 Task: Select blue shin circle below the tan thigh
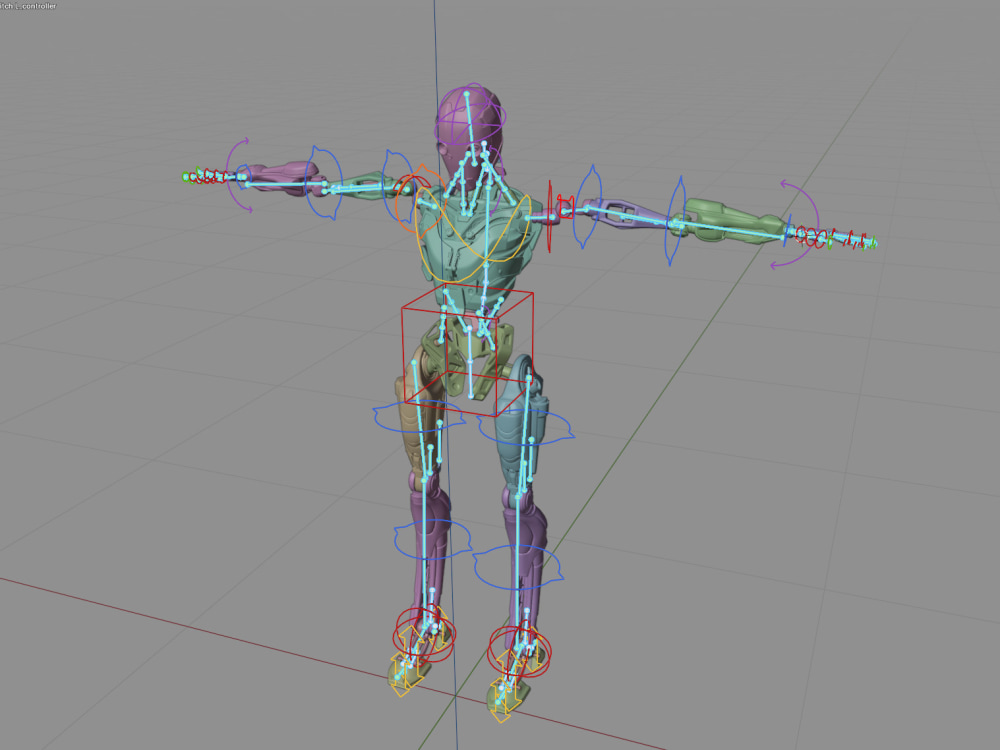pos(432,540)
